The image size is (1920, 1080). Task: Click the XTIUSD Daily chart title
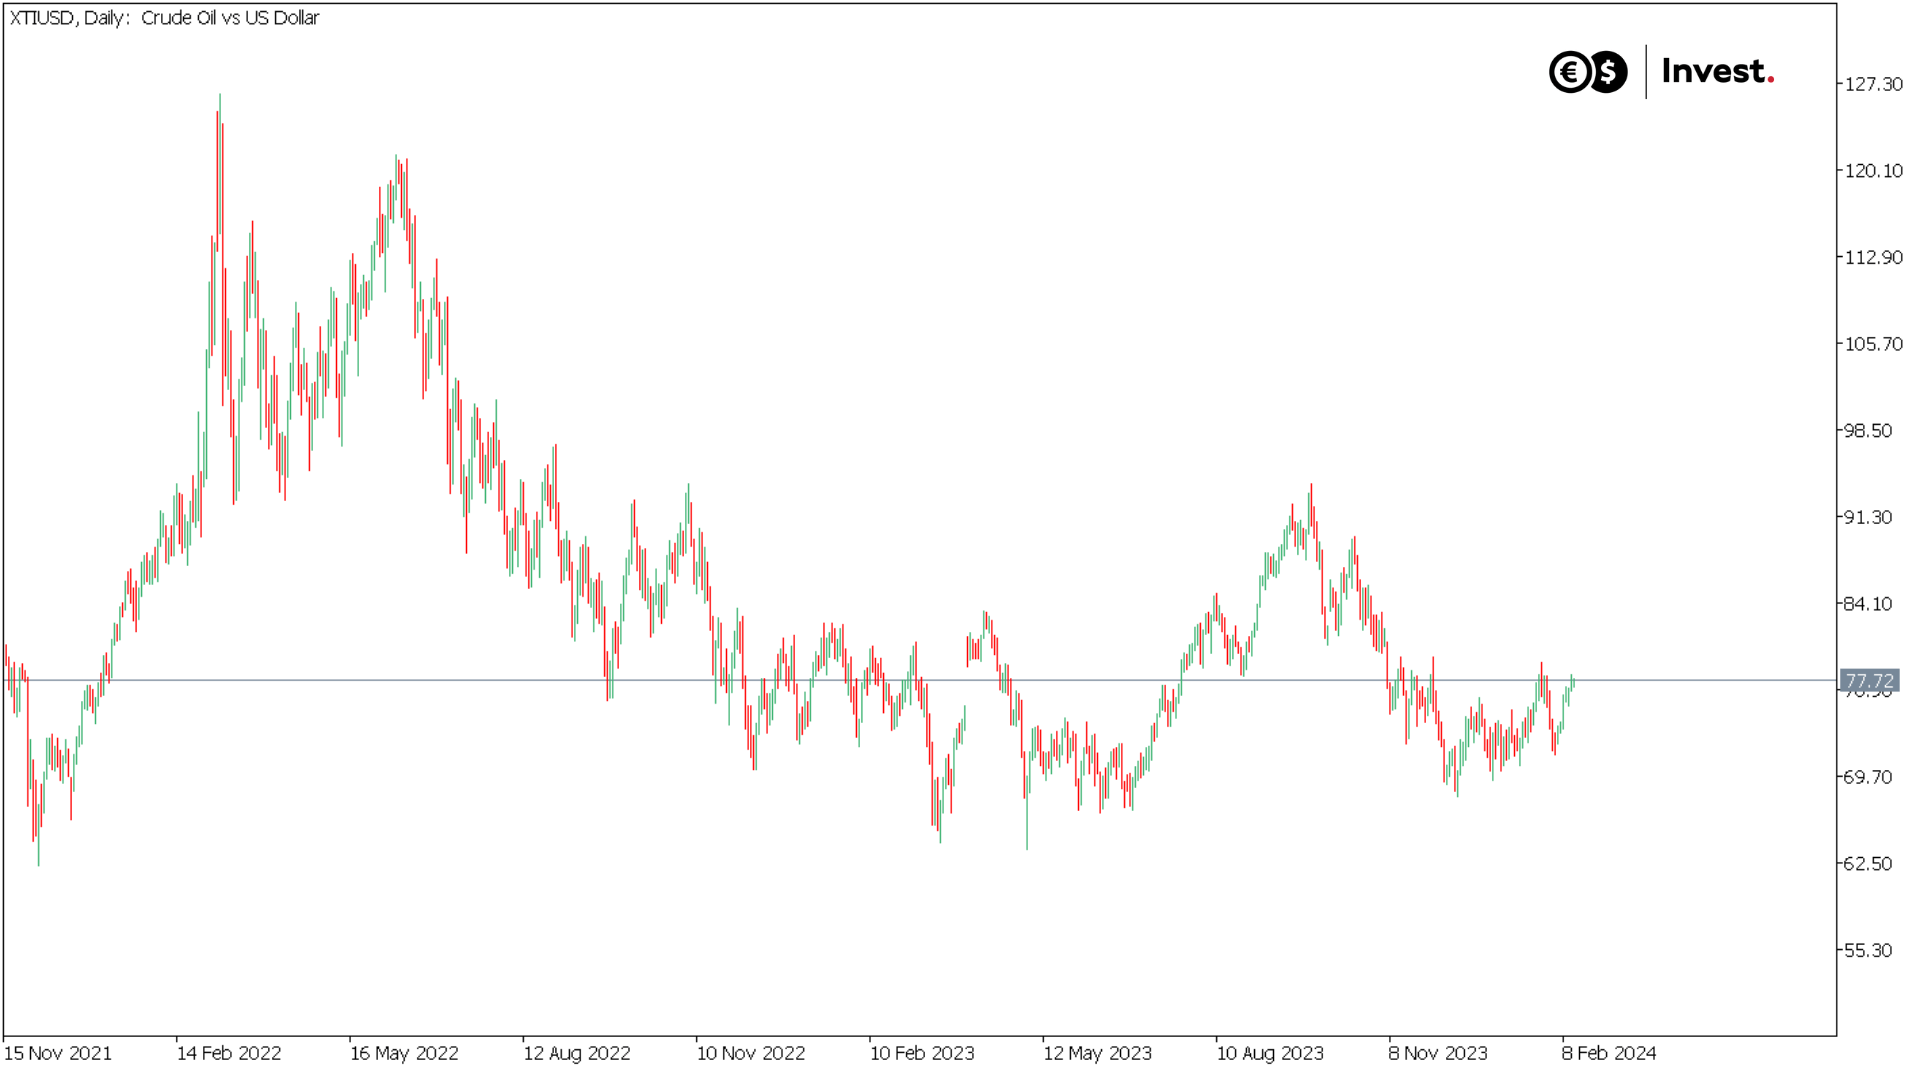(164, 18)
